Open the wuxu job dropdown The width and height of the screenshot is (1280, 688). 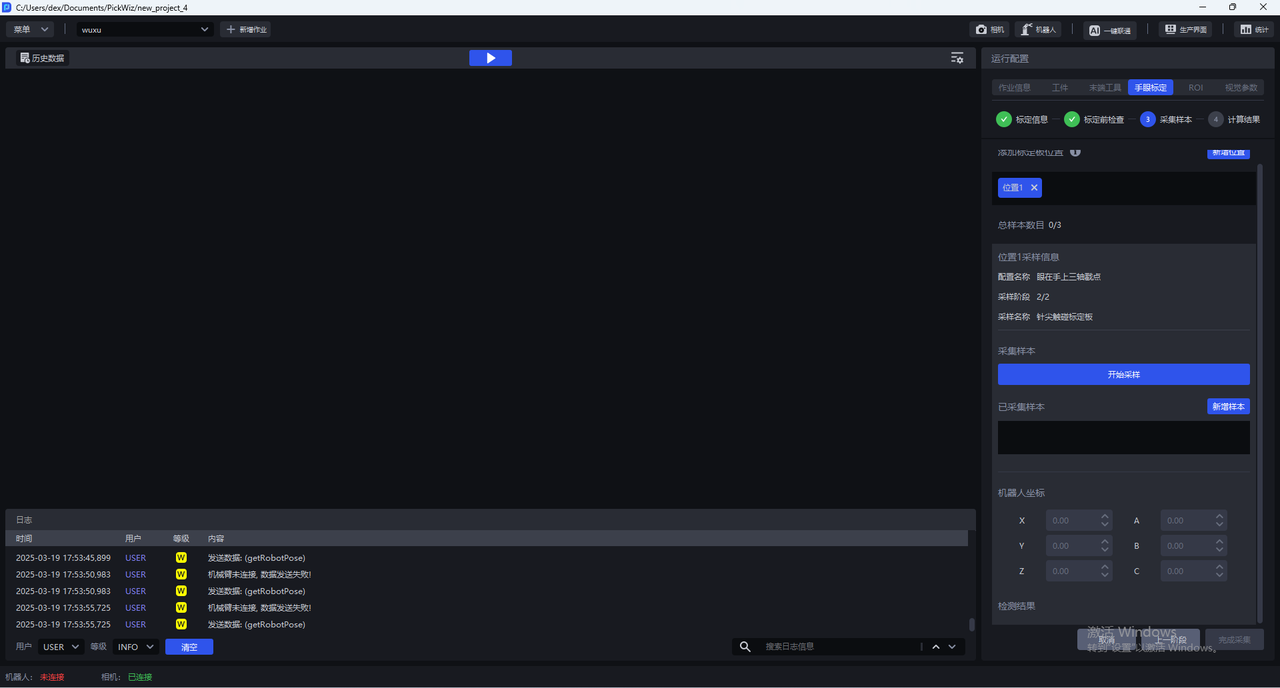point(146,30)
